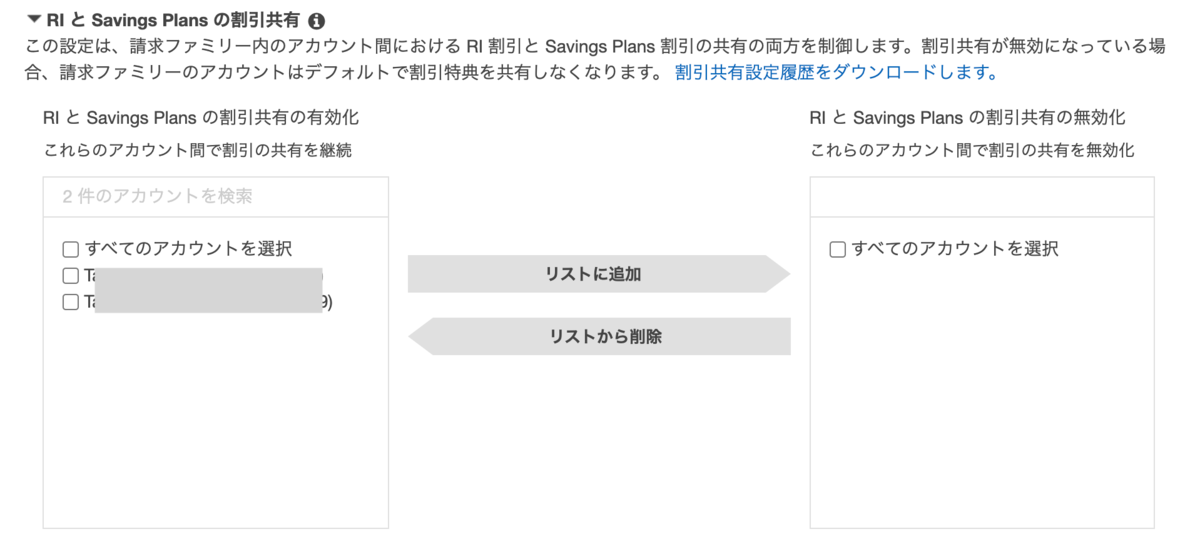This screenshot has height=544, width=1200.
Task: Click the RI と Savings Plans の割引共有 section title
Action: [172, 20]
